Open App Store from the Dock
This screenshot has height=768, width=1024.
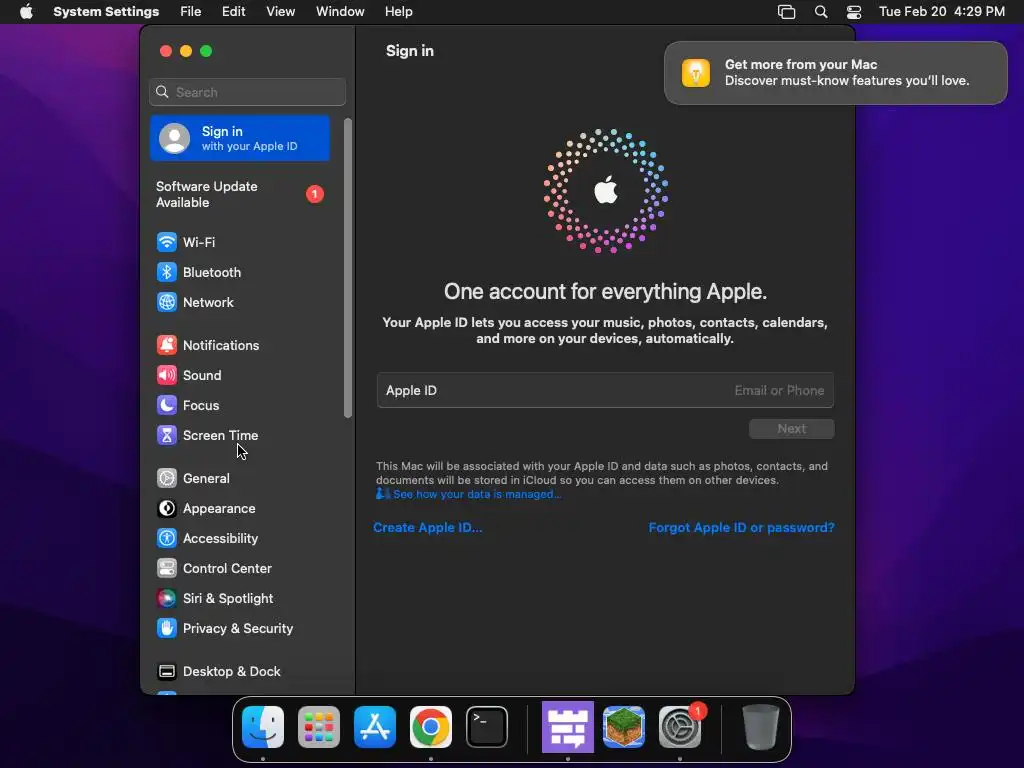click(375, 727)
